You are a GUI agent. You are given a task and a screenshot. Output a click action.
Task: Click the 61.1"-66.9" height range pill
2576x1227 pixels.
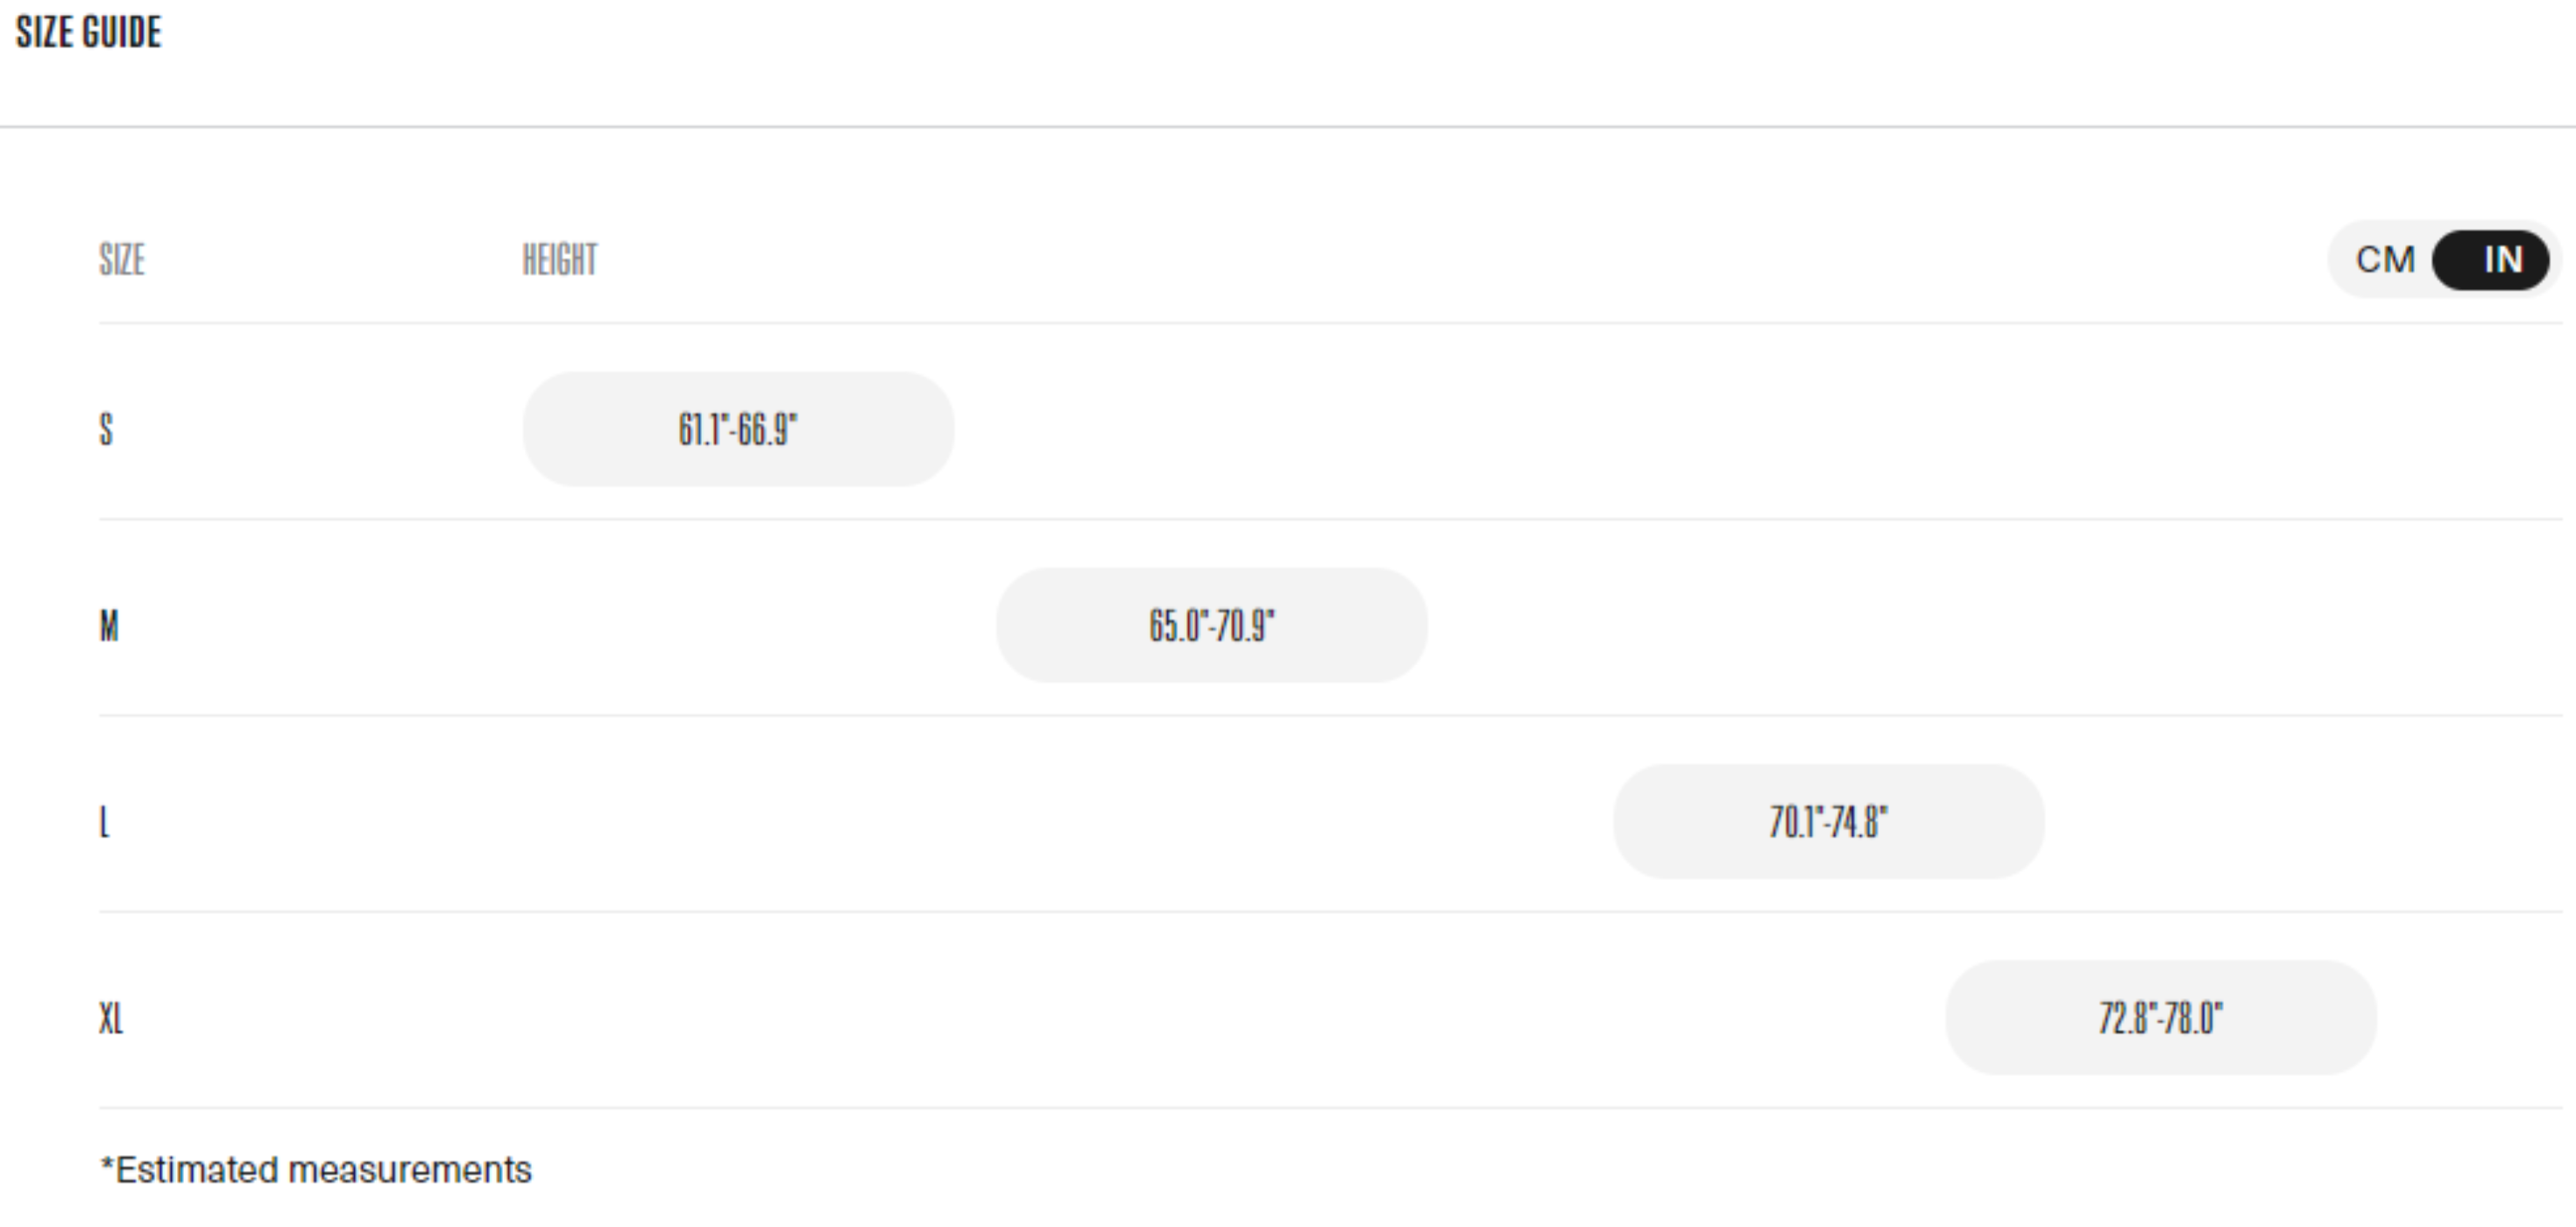[738, 430]
